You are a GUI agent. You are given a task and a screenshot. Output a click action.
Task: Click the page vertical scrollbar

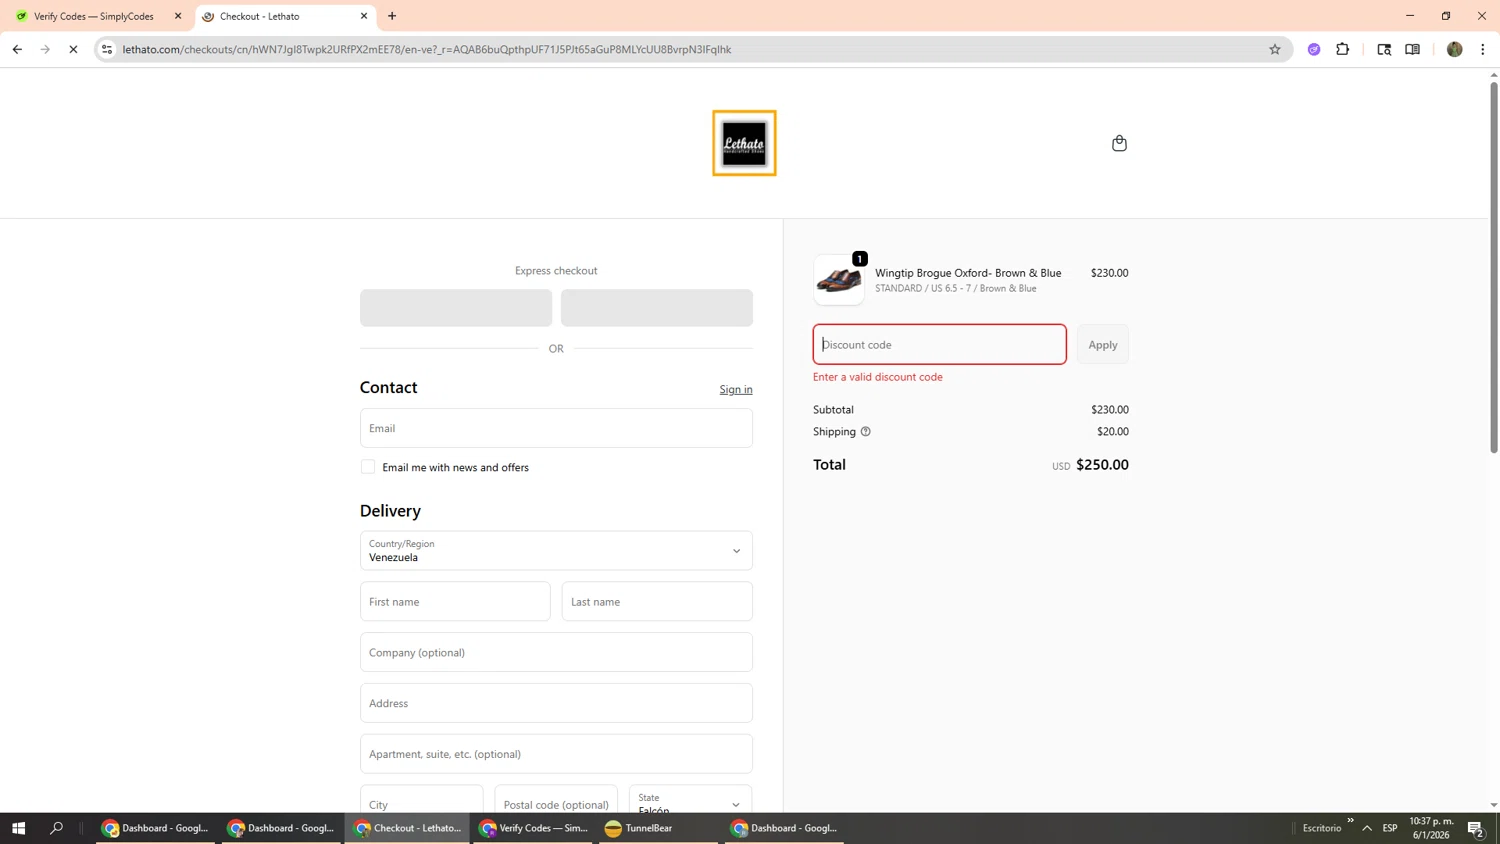[1494, 267]
